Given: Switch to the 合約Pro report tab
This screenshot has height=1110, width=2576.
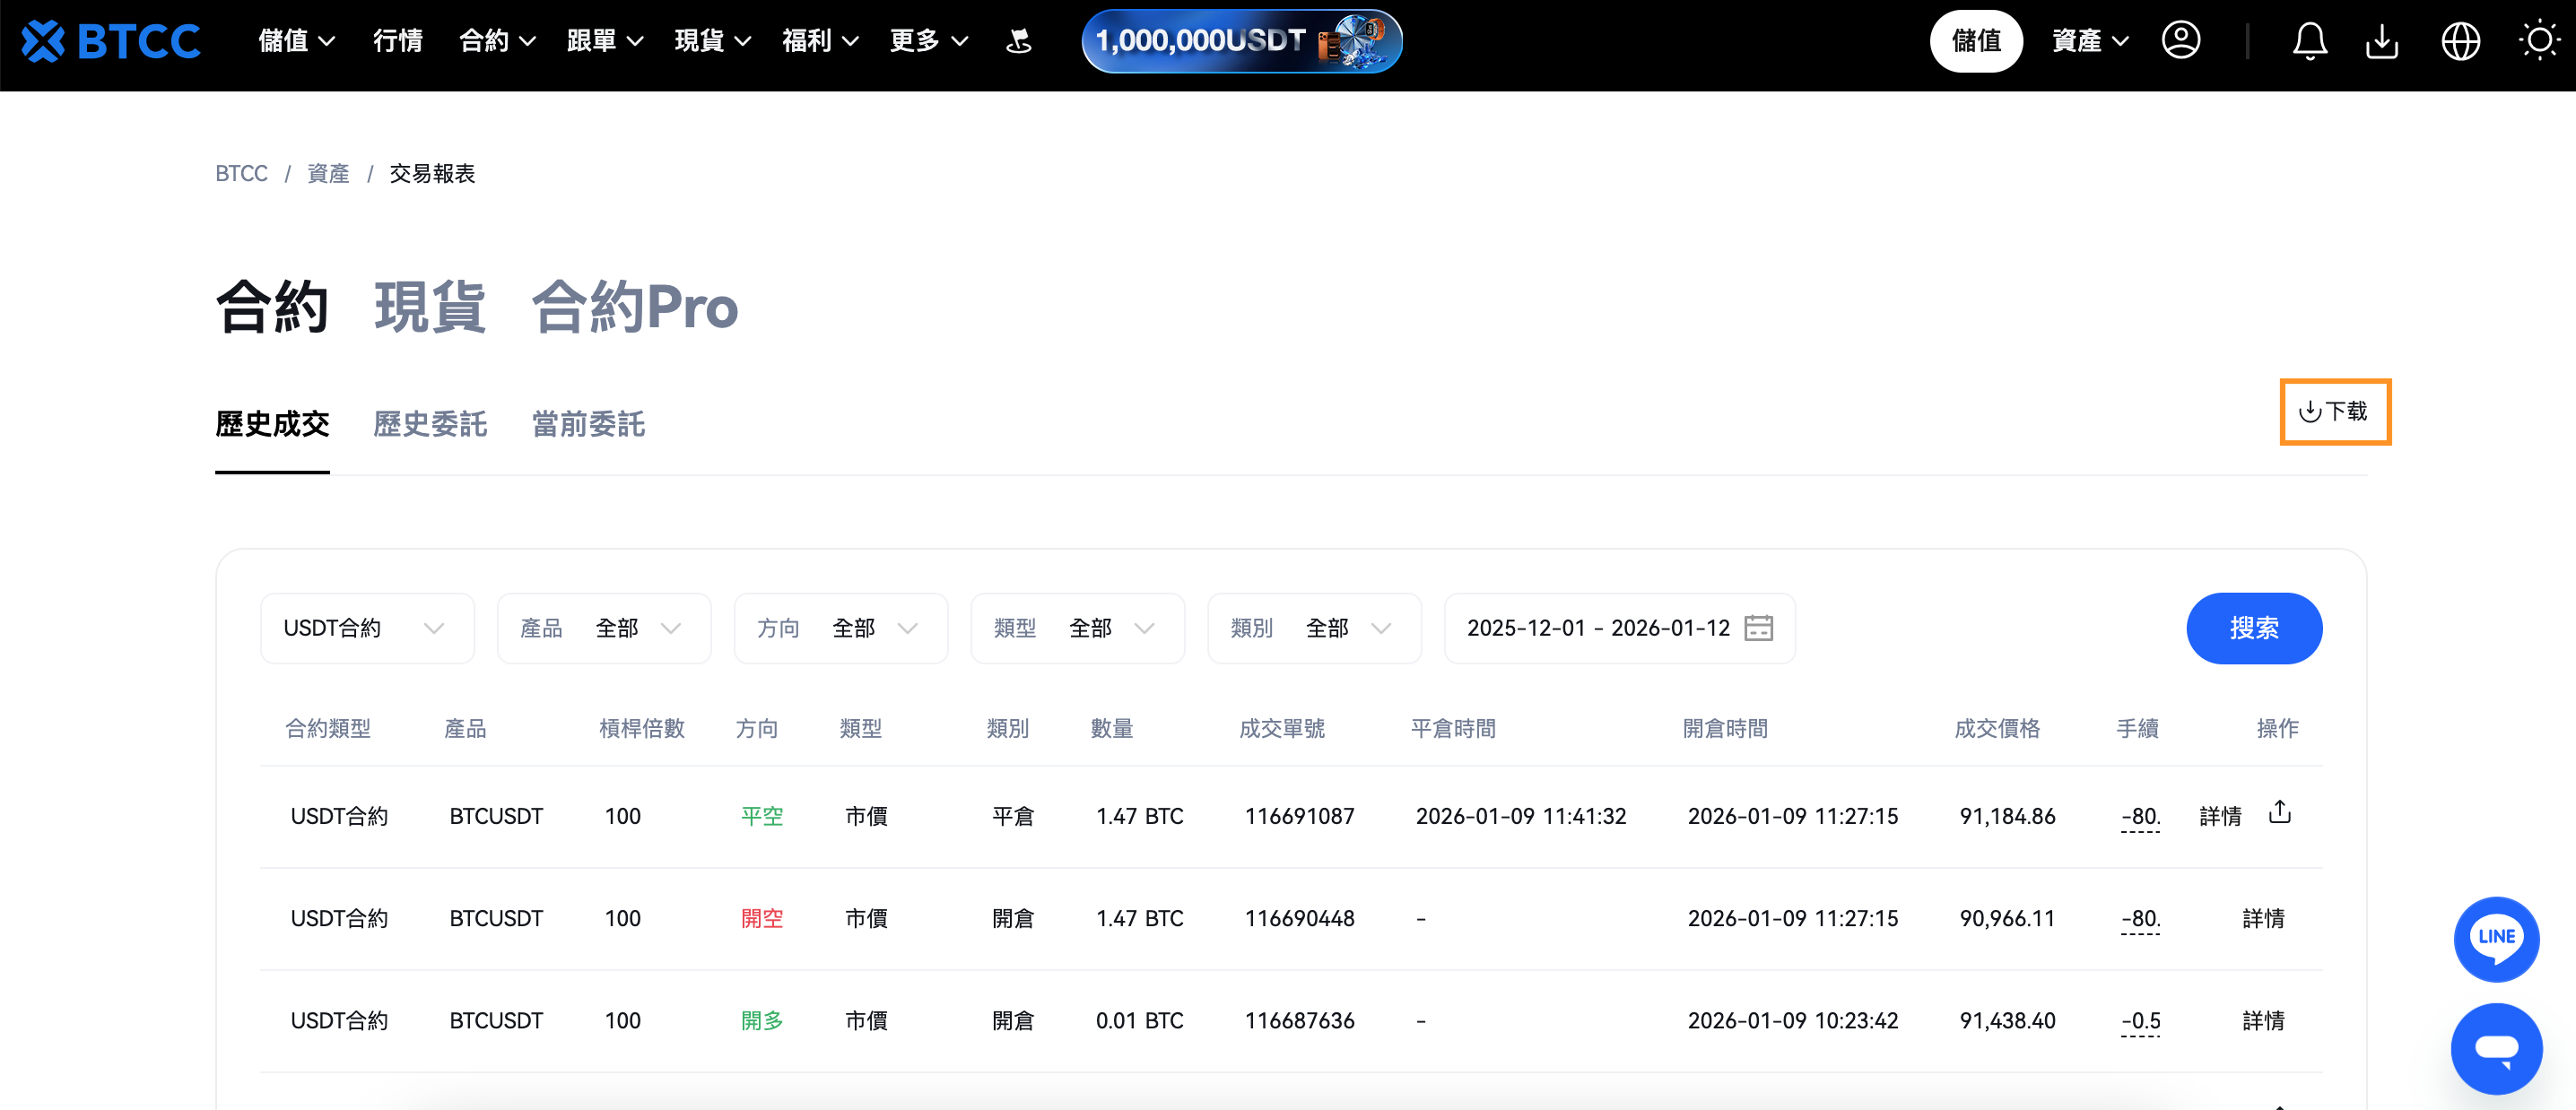Looking at the screenshot, I should click(x=635, y=307).
